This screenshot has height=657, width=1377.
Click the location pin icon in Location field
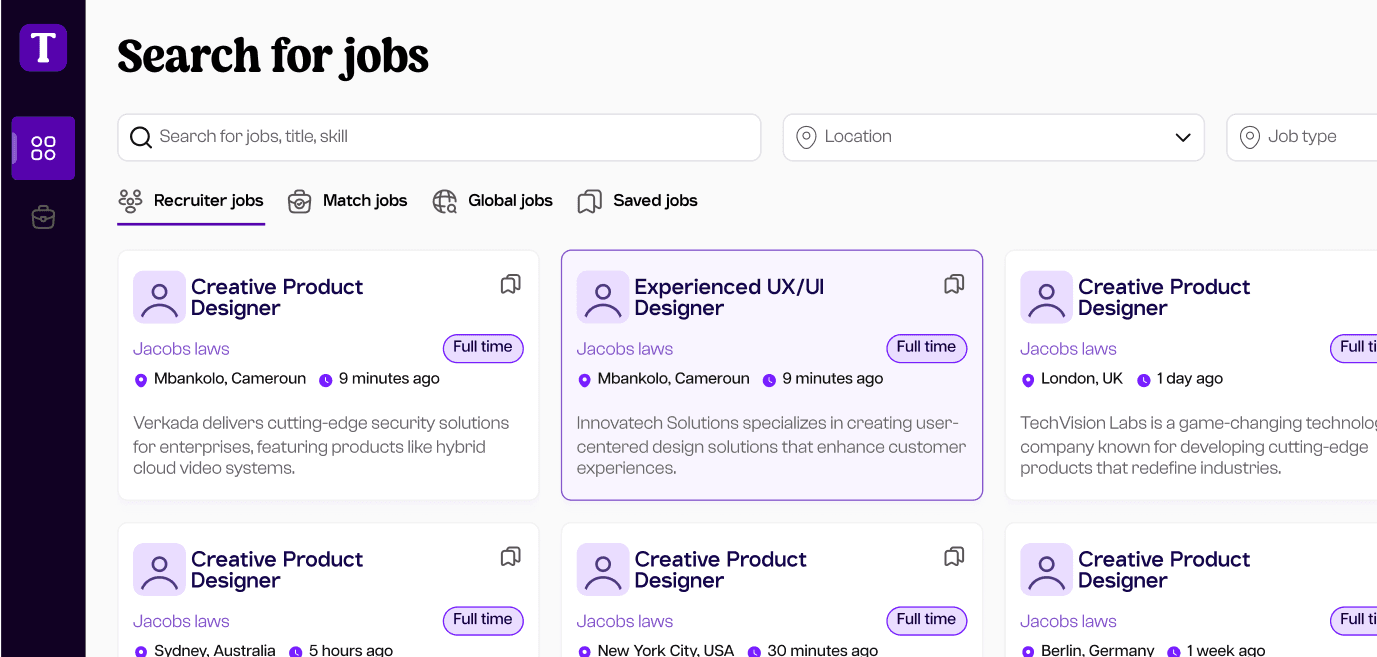point(806,137)
